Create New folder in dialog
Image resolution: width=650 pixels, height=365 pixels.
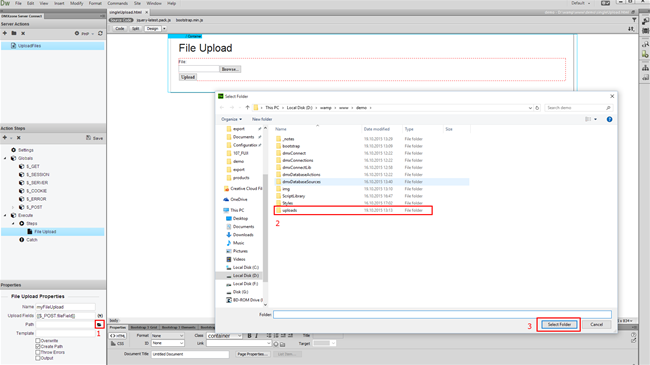262,119
